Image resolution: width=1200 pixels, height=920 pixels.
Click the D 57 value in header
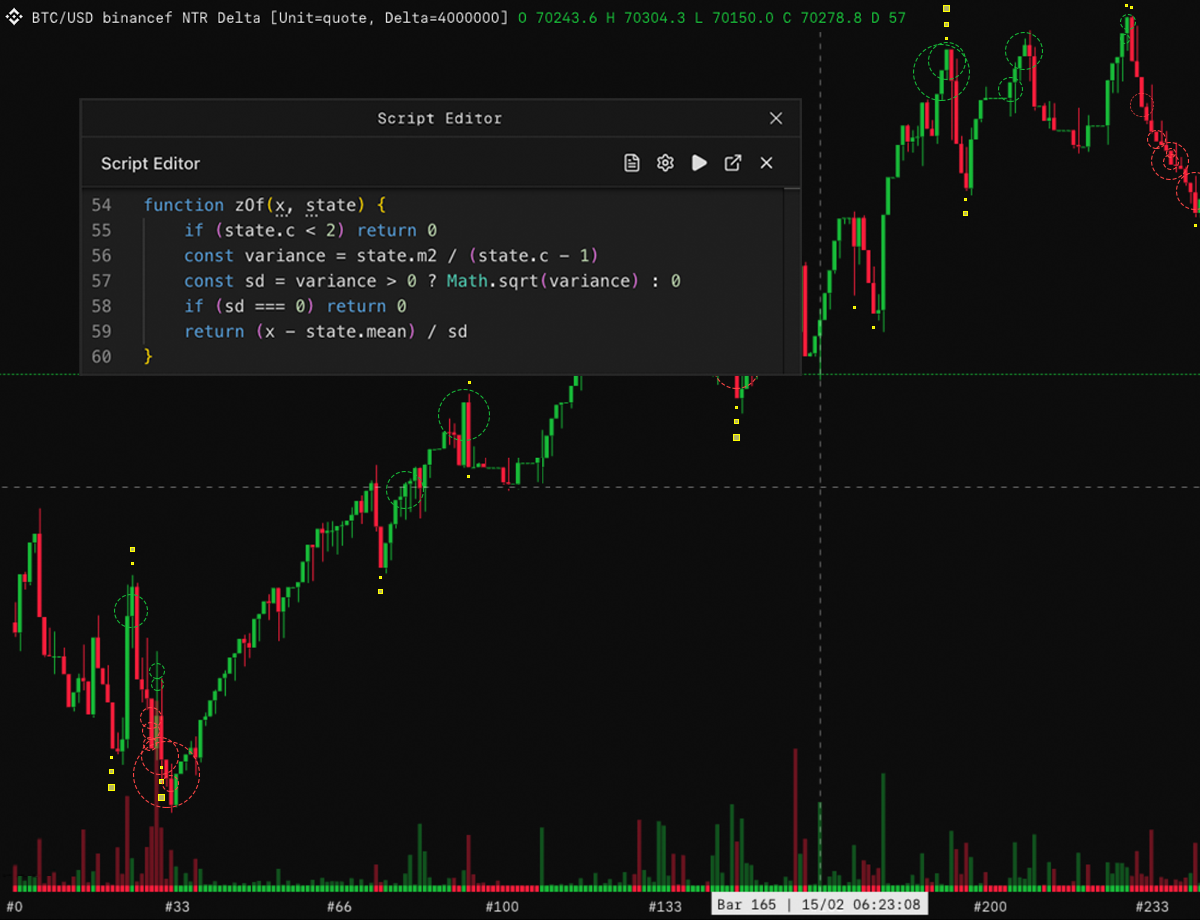click(888, 18)
